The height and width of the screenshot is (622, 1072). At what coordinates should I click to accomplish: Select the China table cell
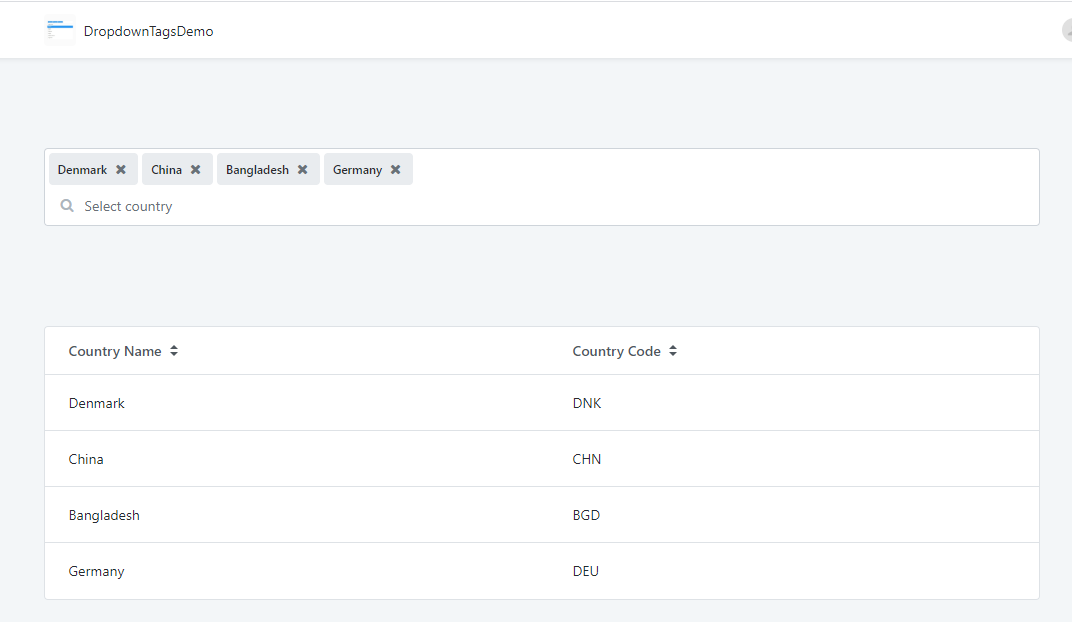[x=85, y=459]
